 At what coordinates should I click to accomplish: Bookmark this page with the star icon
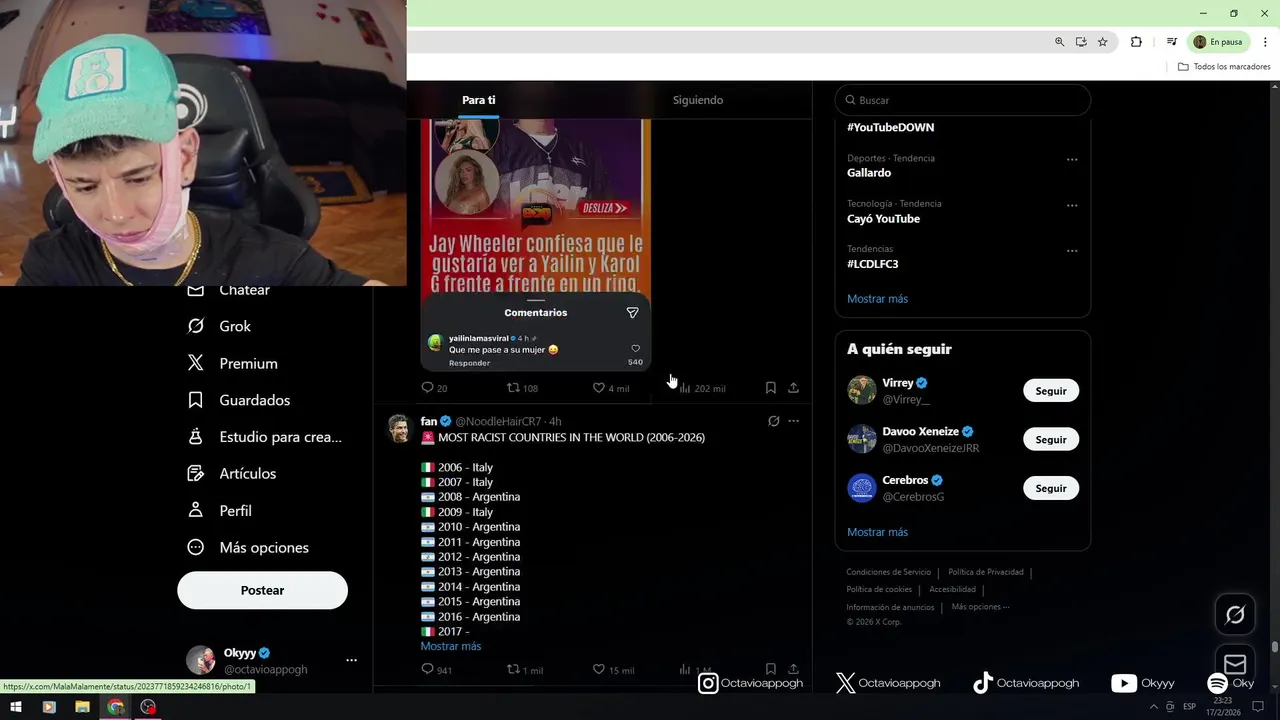pyautogui.click(x=1103, y=42)
